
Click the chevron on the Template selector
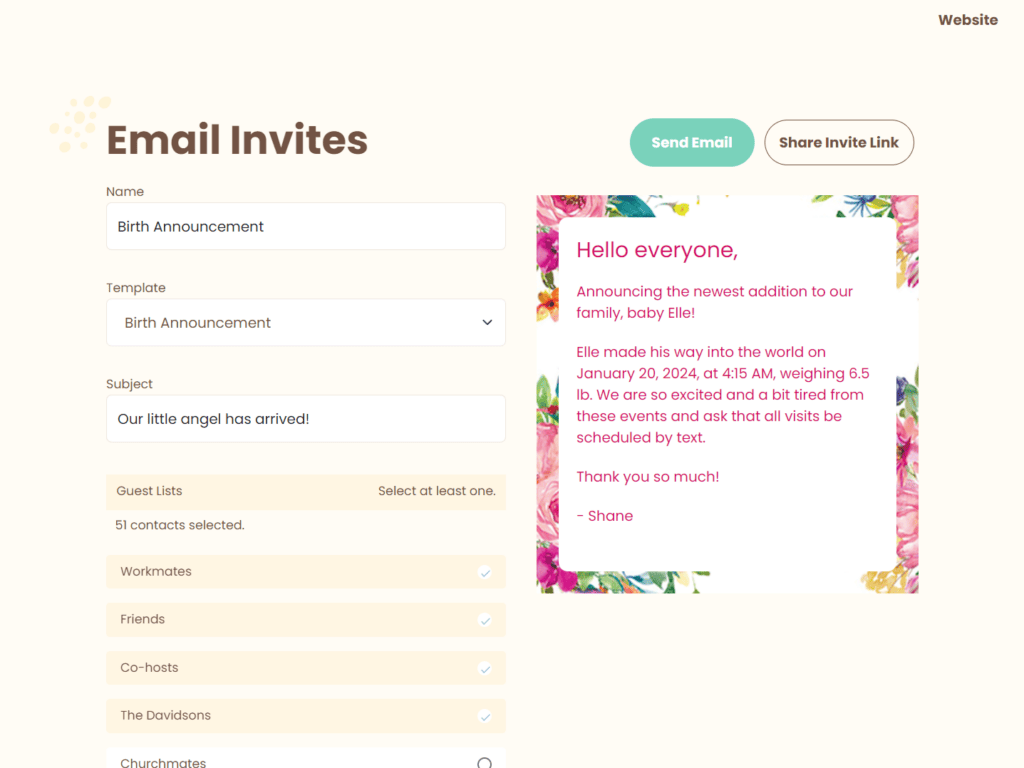pos(487,322)
